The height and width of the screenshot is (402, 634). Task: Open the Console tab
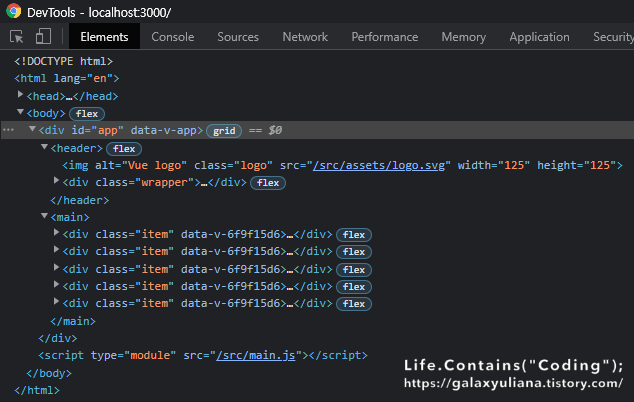pos(173,37)
